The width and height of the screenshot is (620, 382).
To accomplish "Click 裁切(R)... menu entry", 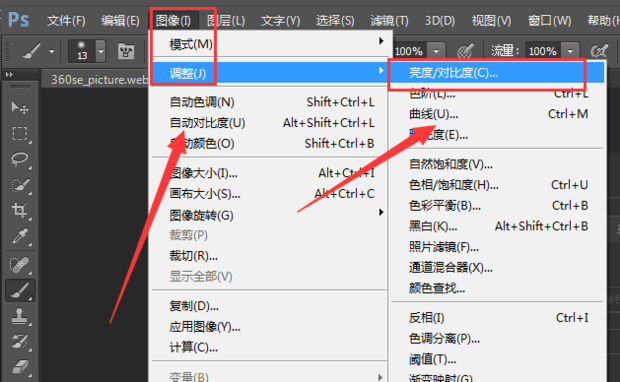I will point(270,256).
